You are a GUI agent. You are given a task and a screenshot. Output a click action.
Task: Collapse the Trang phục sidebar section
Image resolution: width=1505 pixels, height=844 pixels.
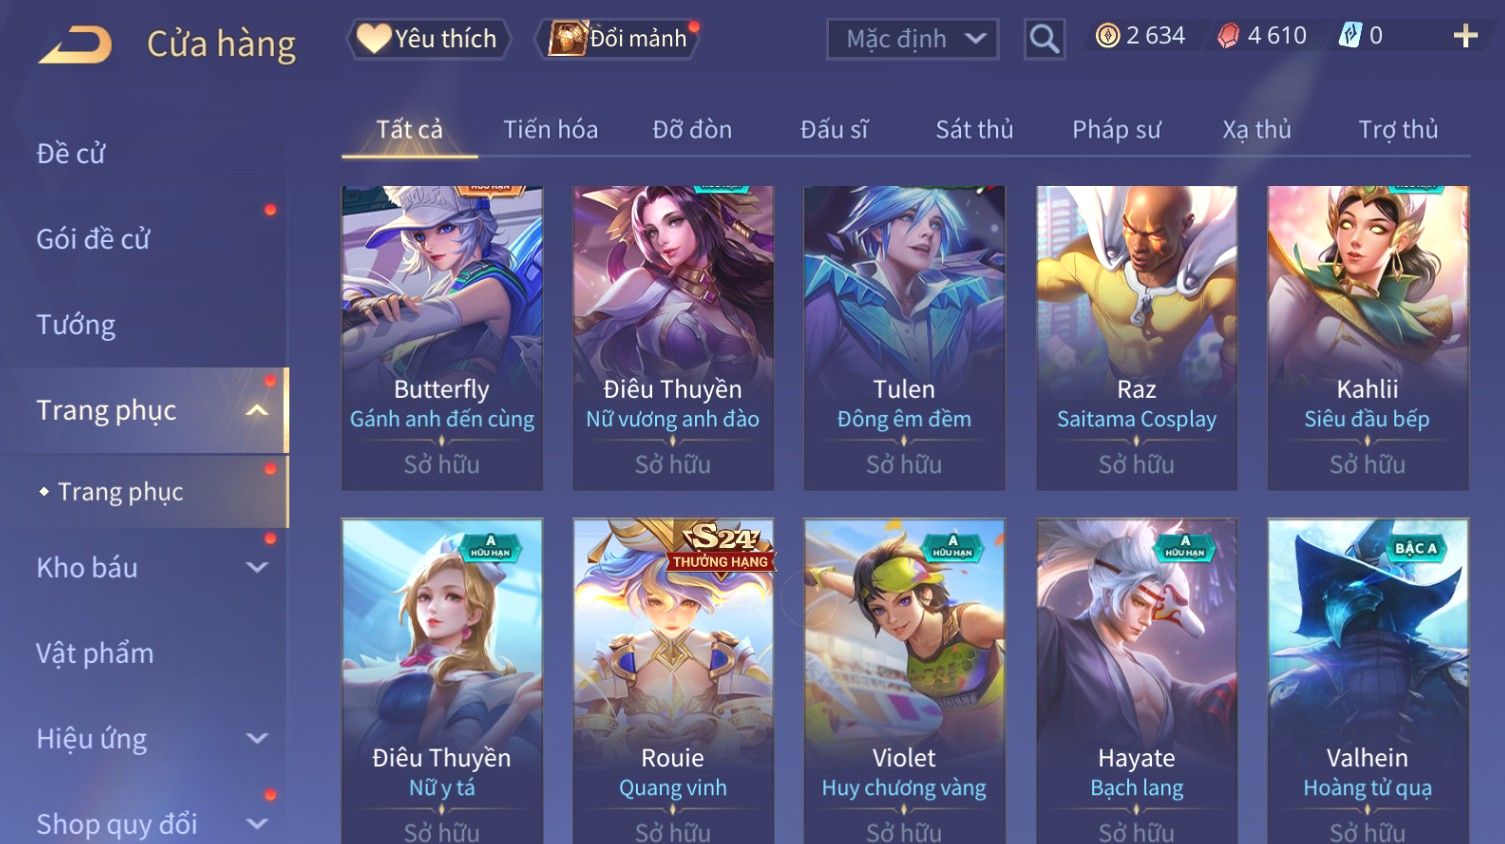coord(257,411)
